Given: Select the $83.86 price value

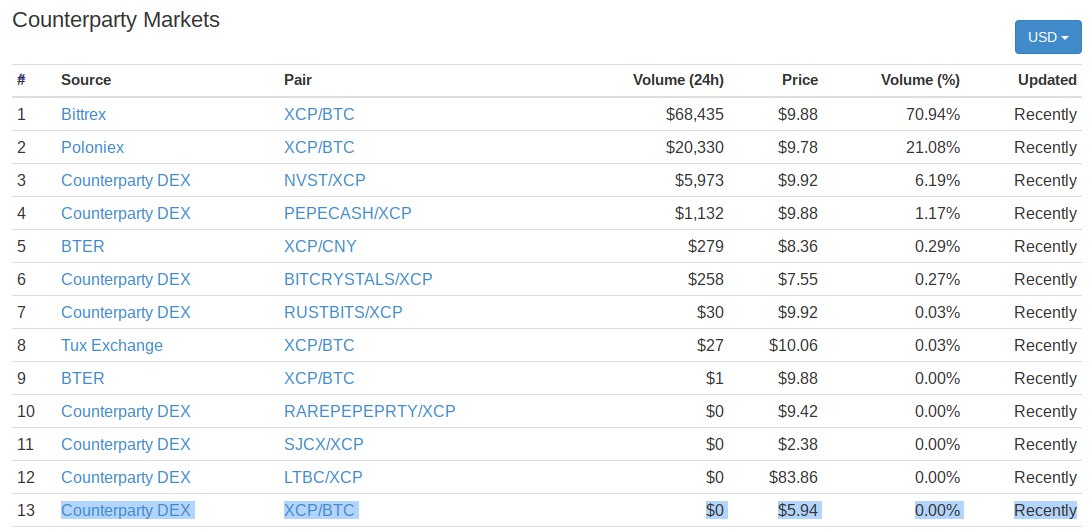Looking at the screenshot, I should [794, 477].
